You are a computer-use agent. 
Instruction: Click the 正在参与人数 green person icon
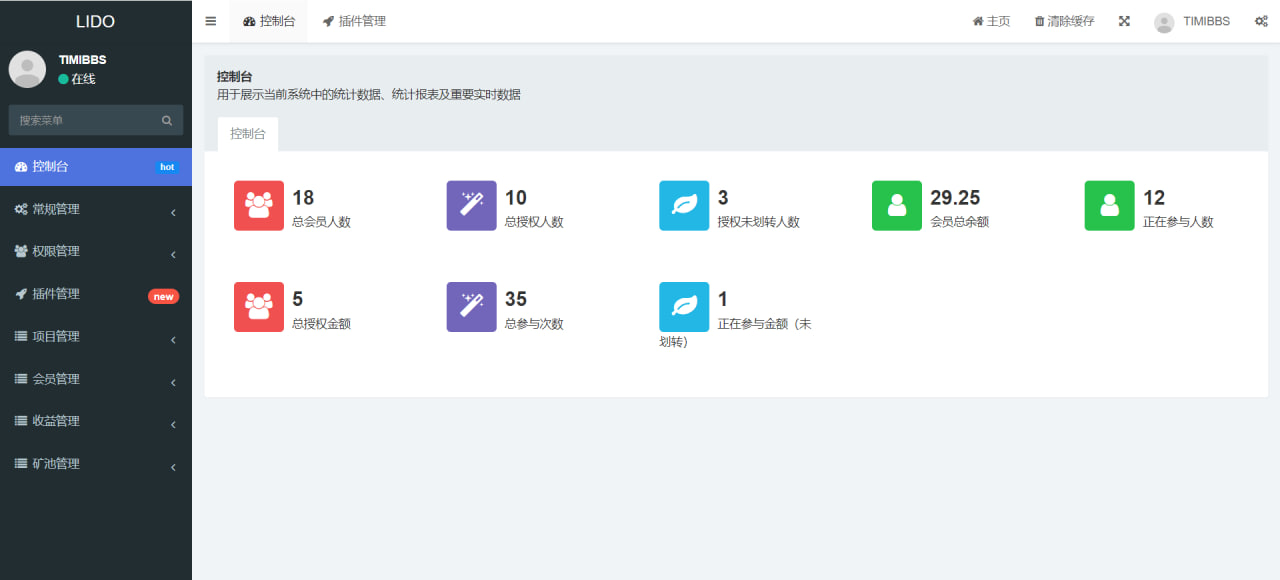(x=1109, y=205)
